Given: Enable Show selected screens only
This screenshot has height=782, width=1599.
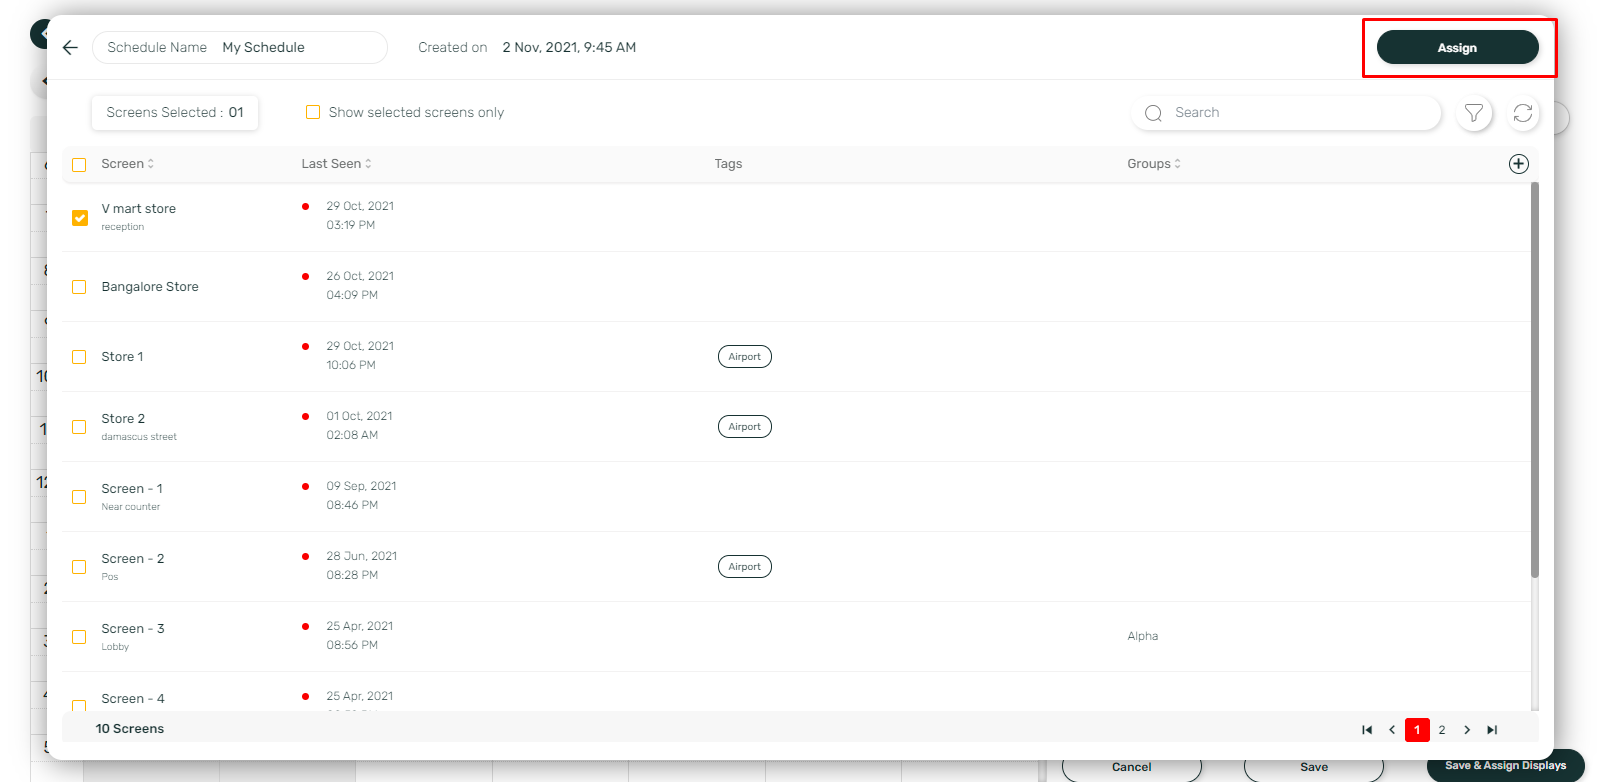Looking at the screenshot, I should [x=313, y=112].
